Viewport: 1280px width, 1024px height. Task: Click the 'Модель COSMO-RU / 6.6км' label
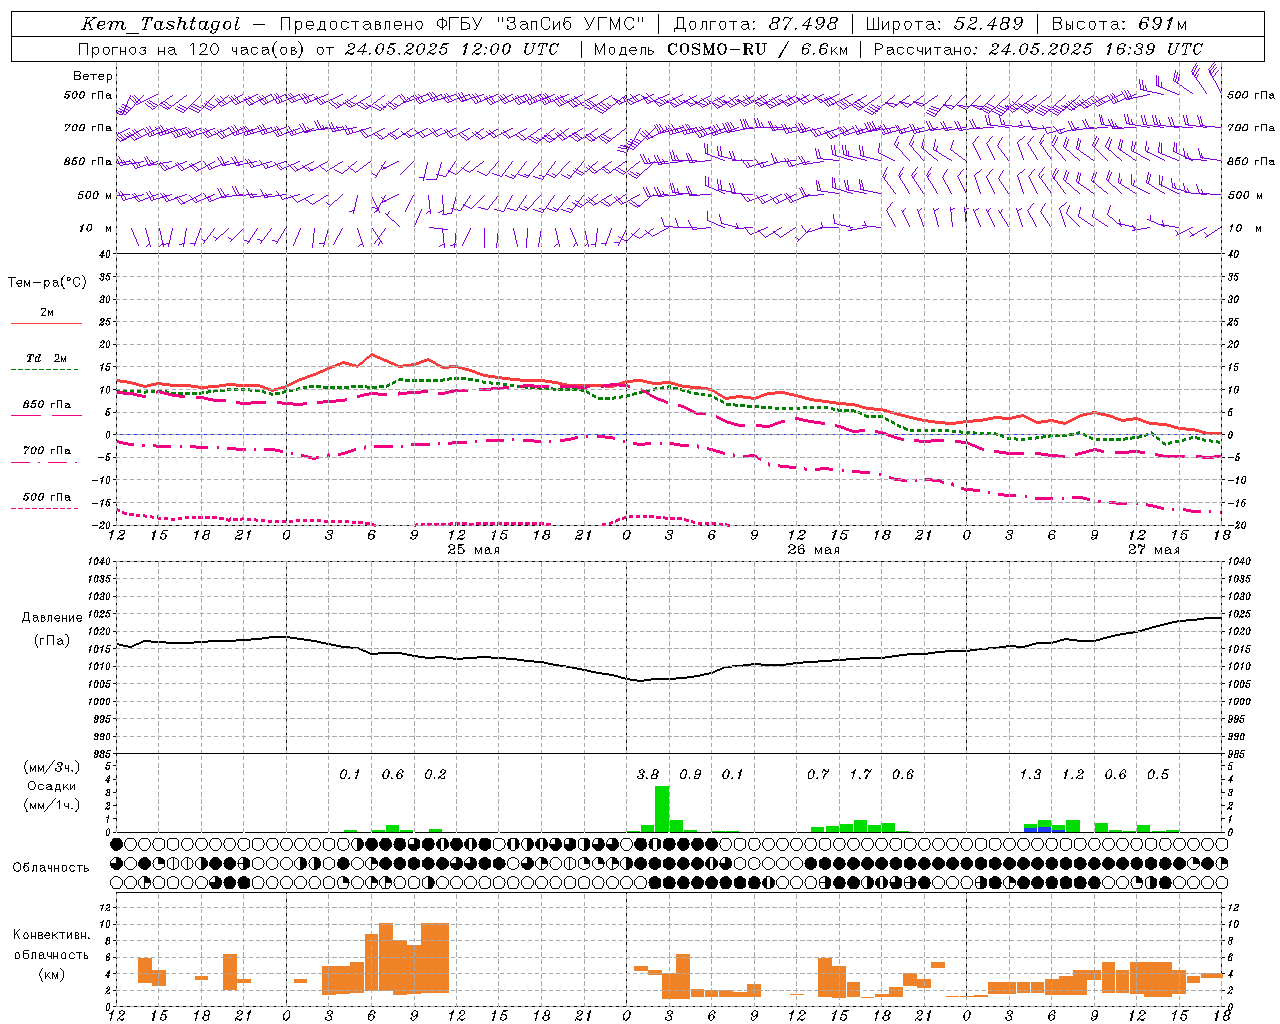[x=721, y=49]
